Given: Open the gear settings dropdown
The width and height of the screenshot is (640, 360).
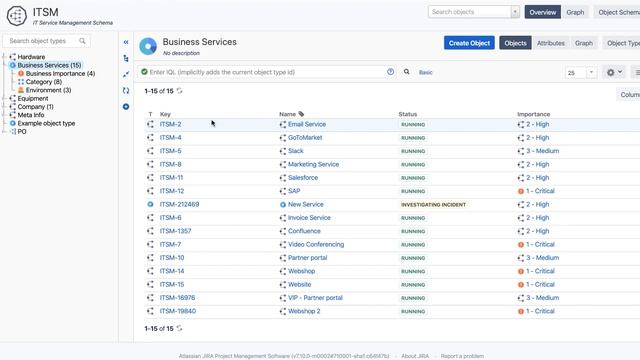Looking at the screenshot, I should point(614,72).
